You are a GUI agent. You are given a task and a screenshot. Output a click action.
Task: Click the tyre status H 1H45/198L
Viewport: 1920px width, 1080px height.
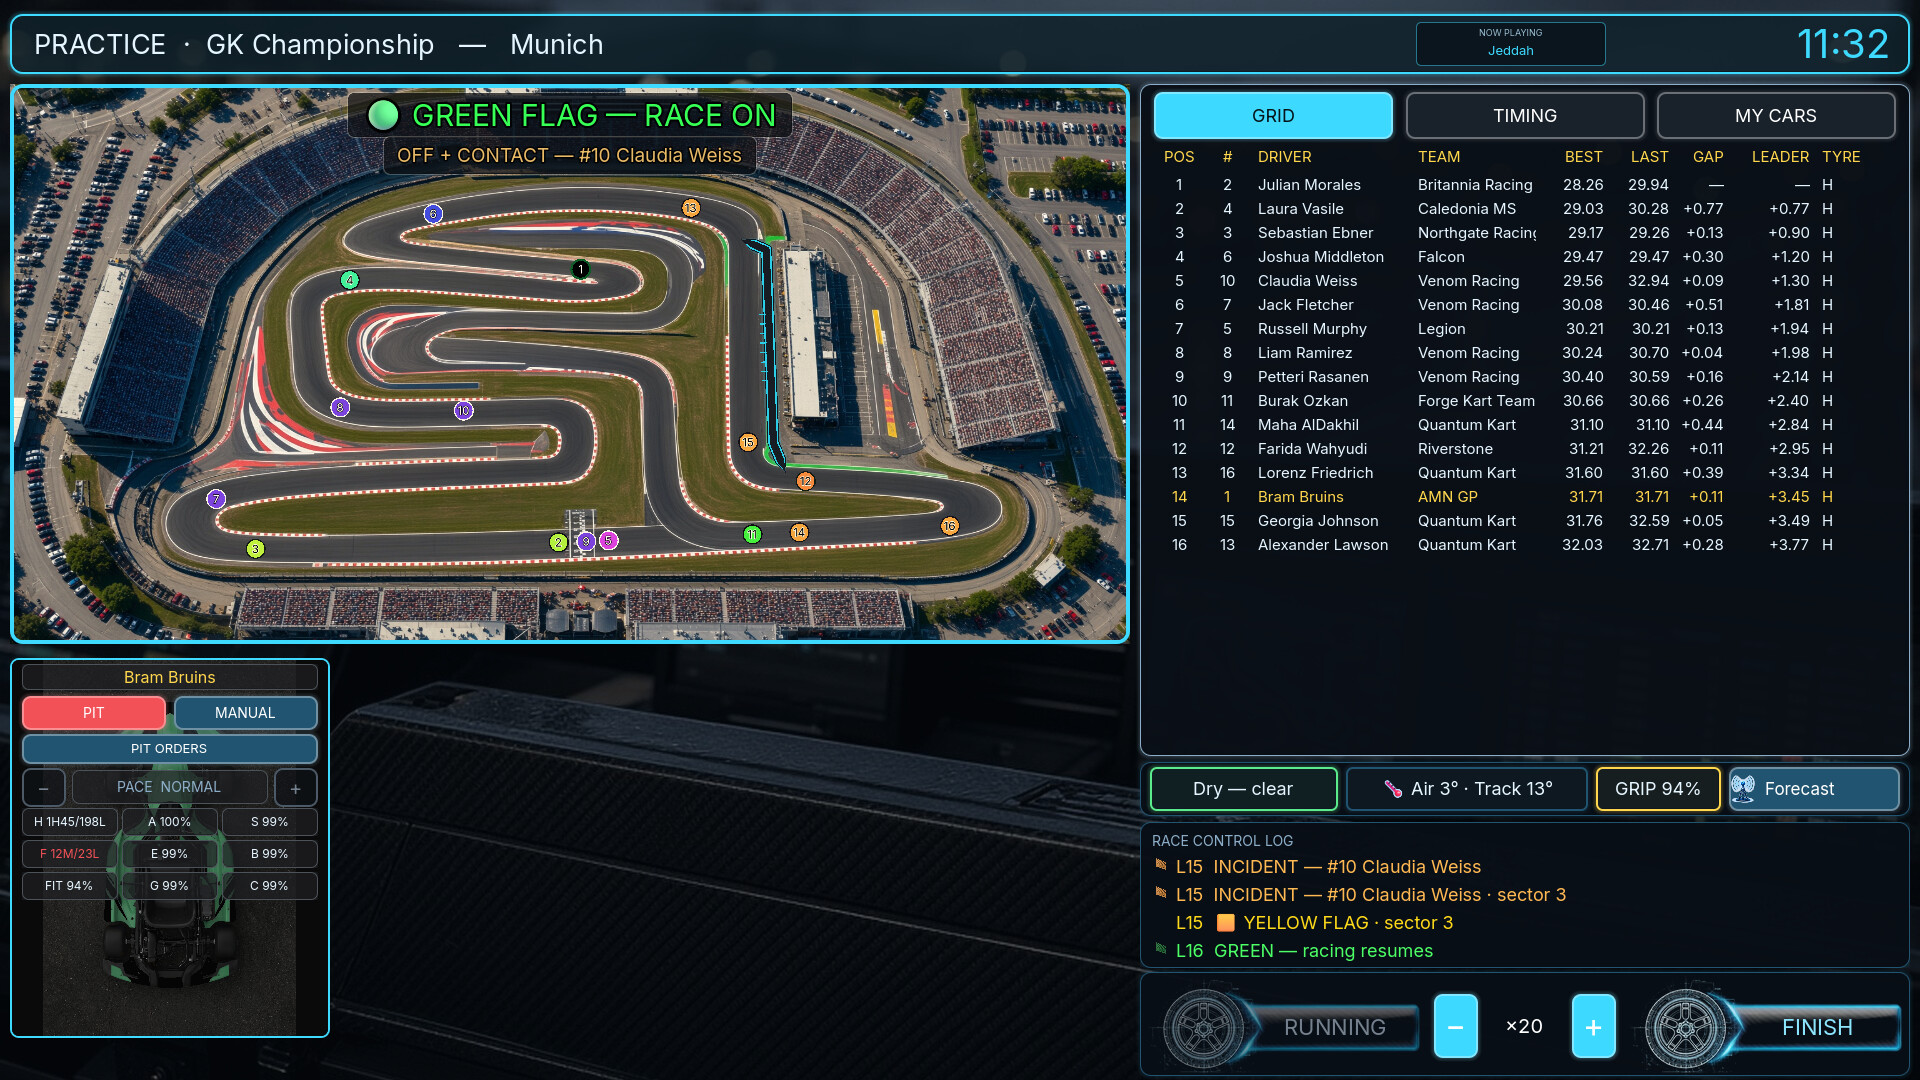click(70, 822)
